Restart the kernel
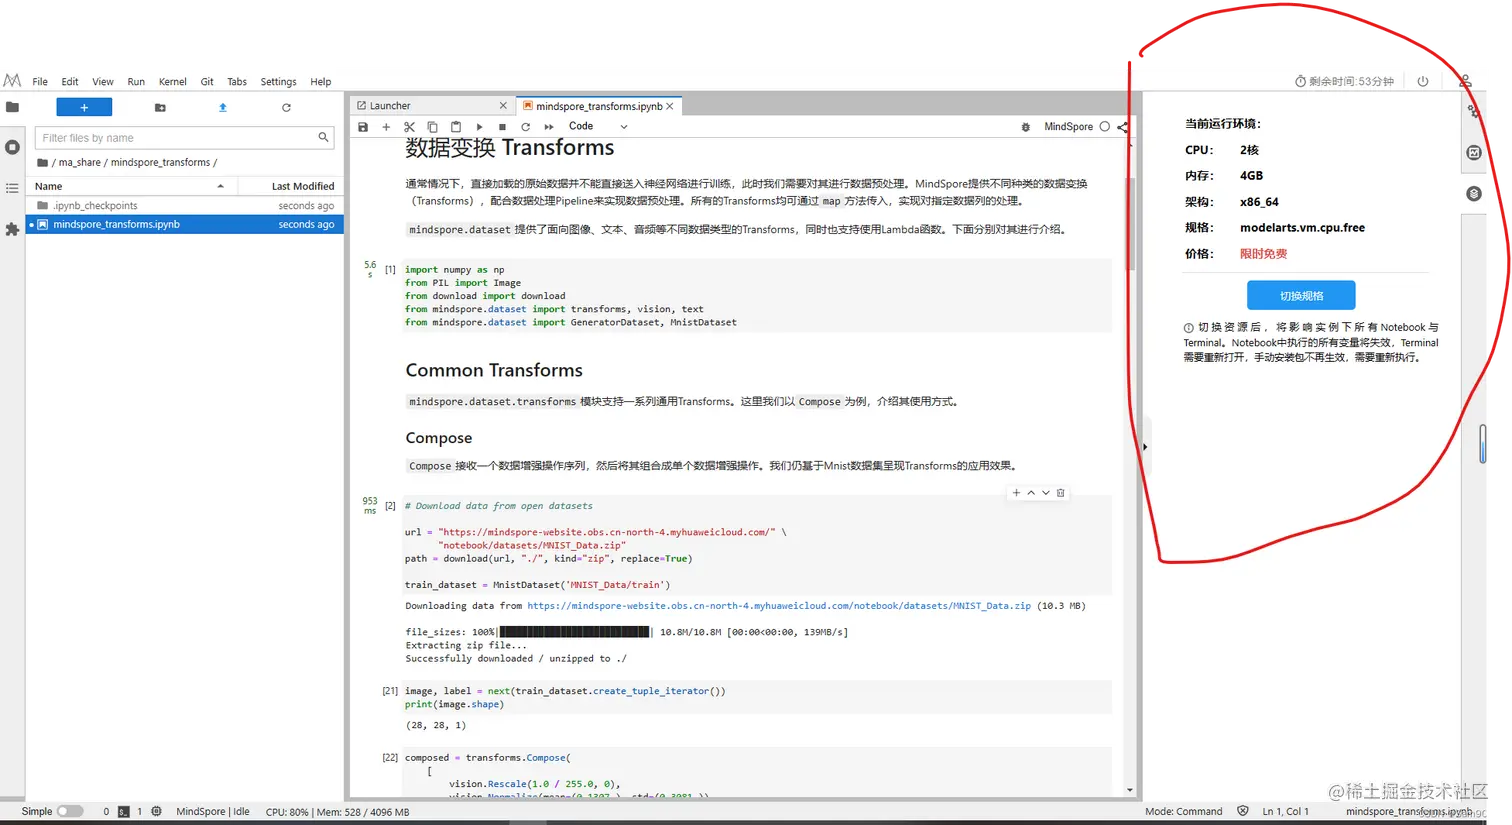 pyautogui.click(x=525, y=127)
